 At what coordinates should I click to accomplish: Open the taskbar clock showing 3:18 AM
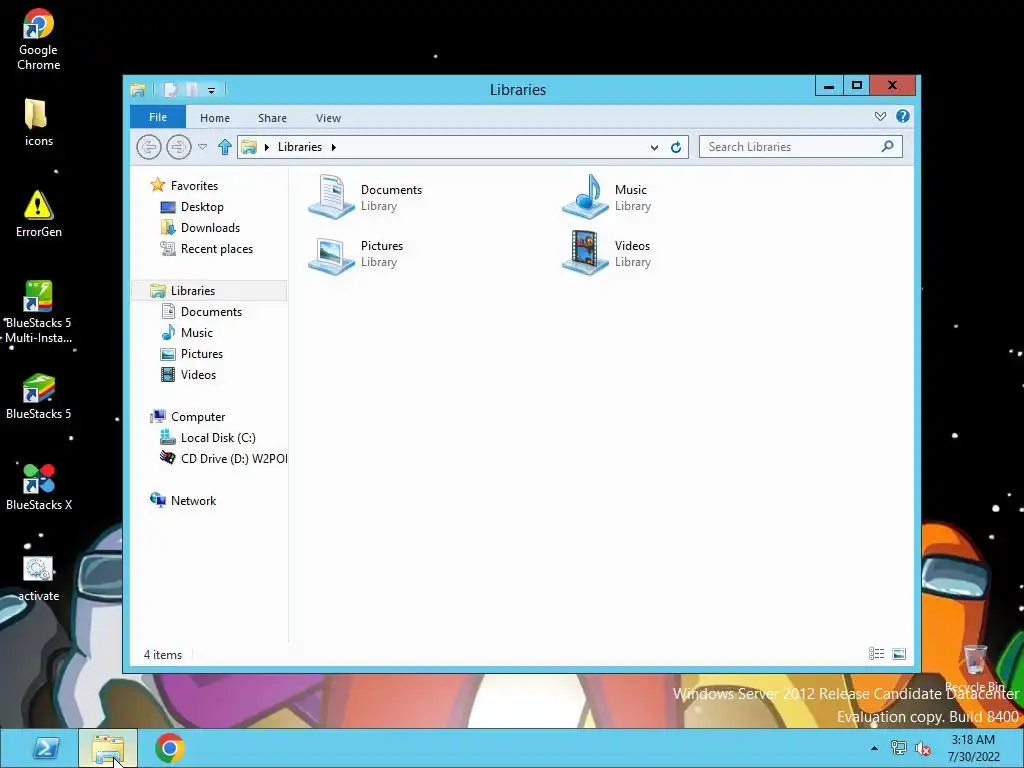pos(974,748)
